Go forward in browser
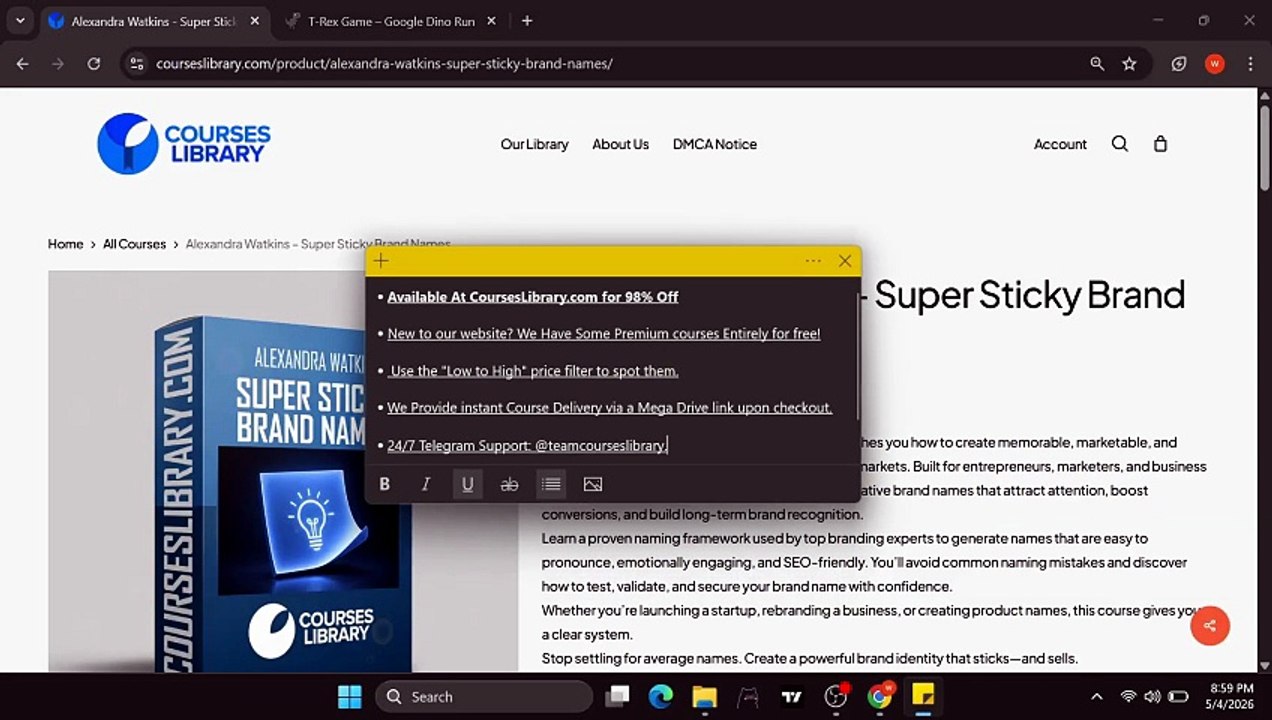The image size is (1272, 720). pyautogui.click(x=58, y=63)
